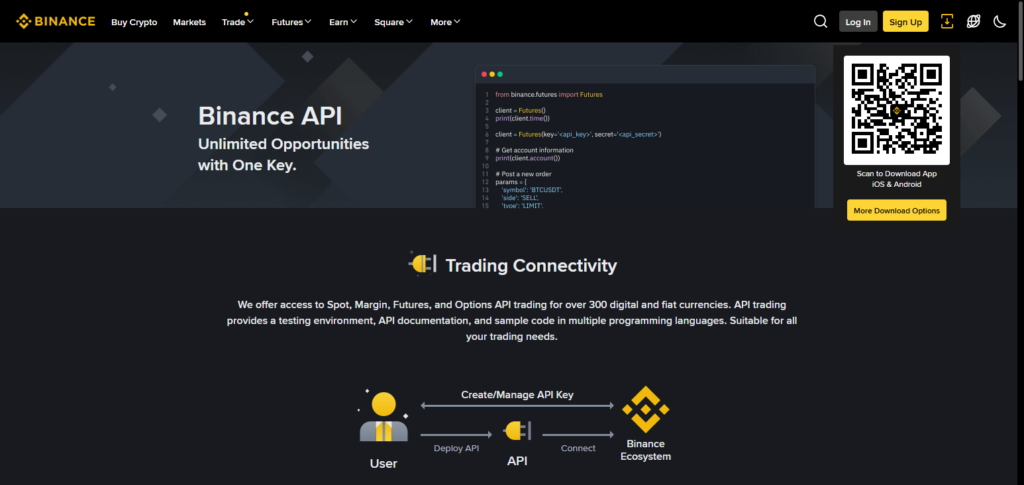Click the API plug icon in diagram
Image resolution: width=1024 pixels, height=485 pixels.
click(517, 431)
